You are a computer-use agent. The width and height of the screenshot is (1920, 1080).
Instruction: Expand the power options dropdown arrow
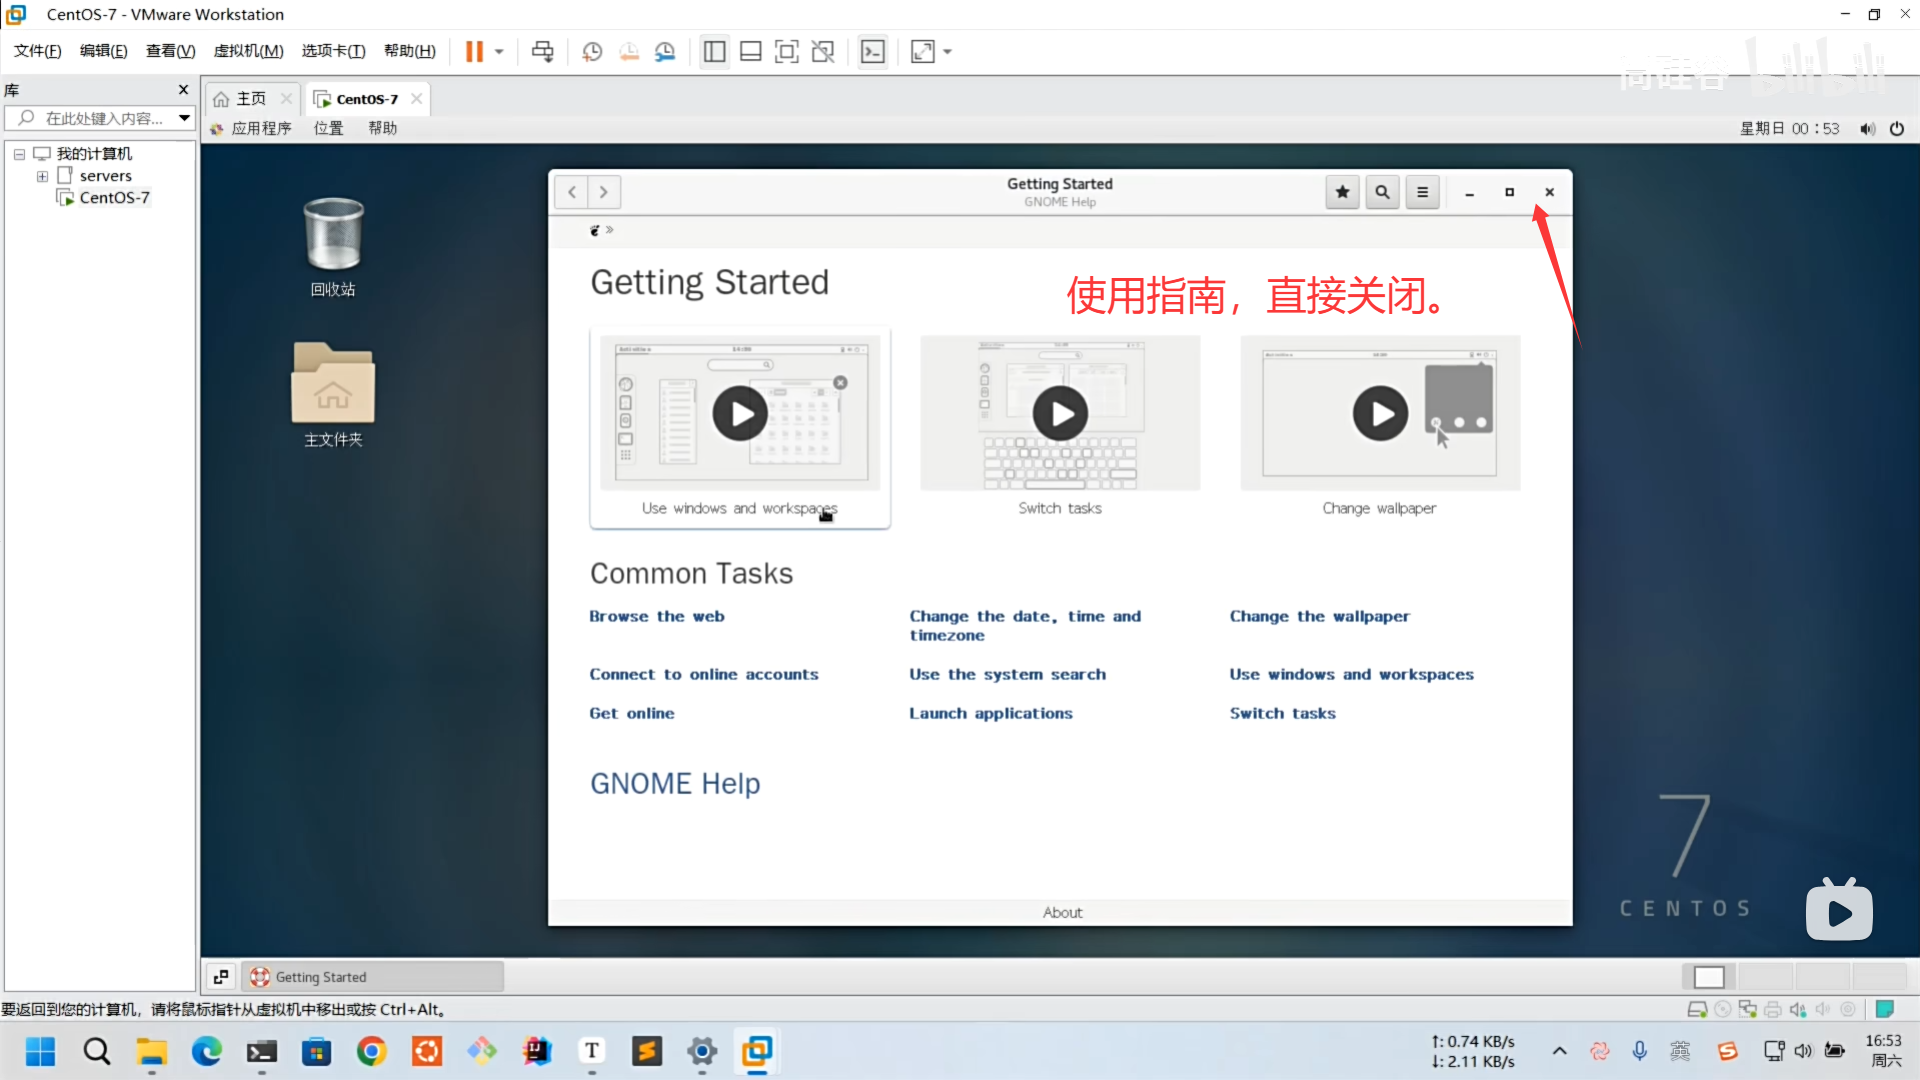[x=499, y=52]
